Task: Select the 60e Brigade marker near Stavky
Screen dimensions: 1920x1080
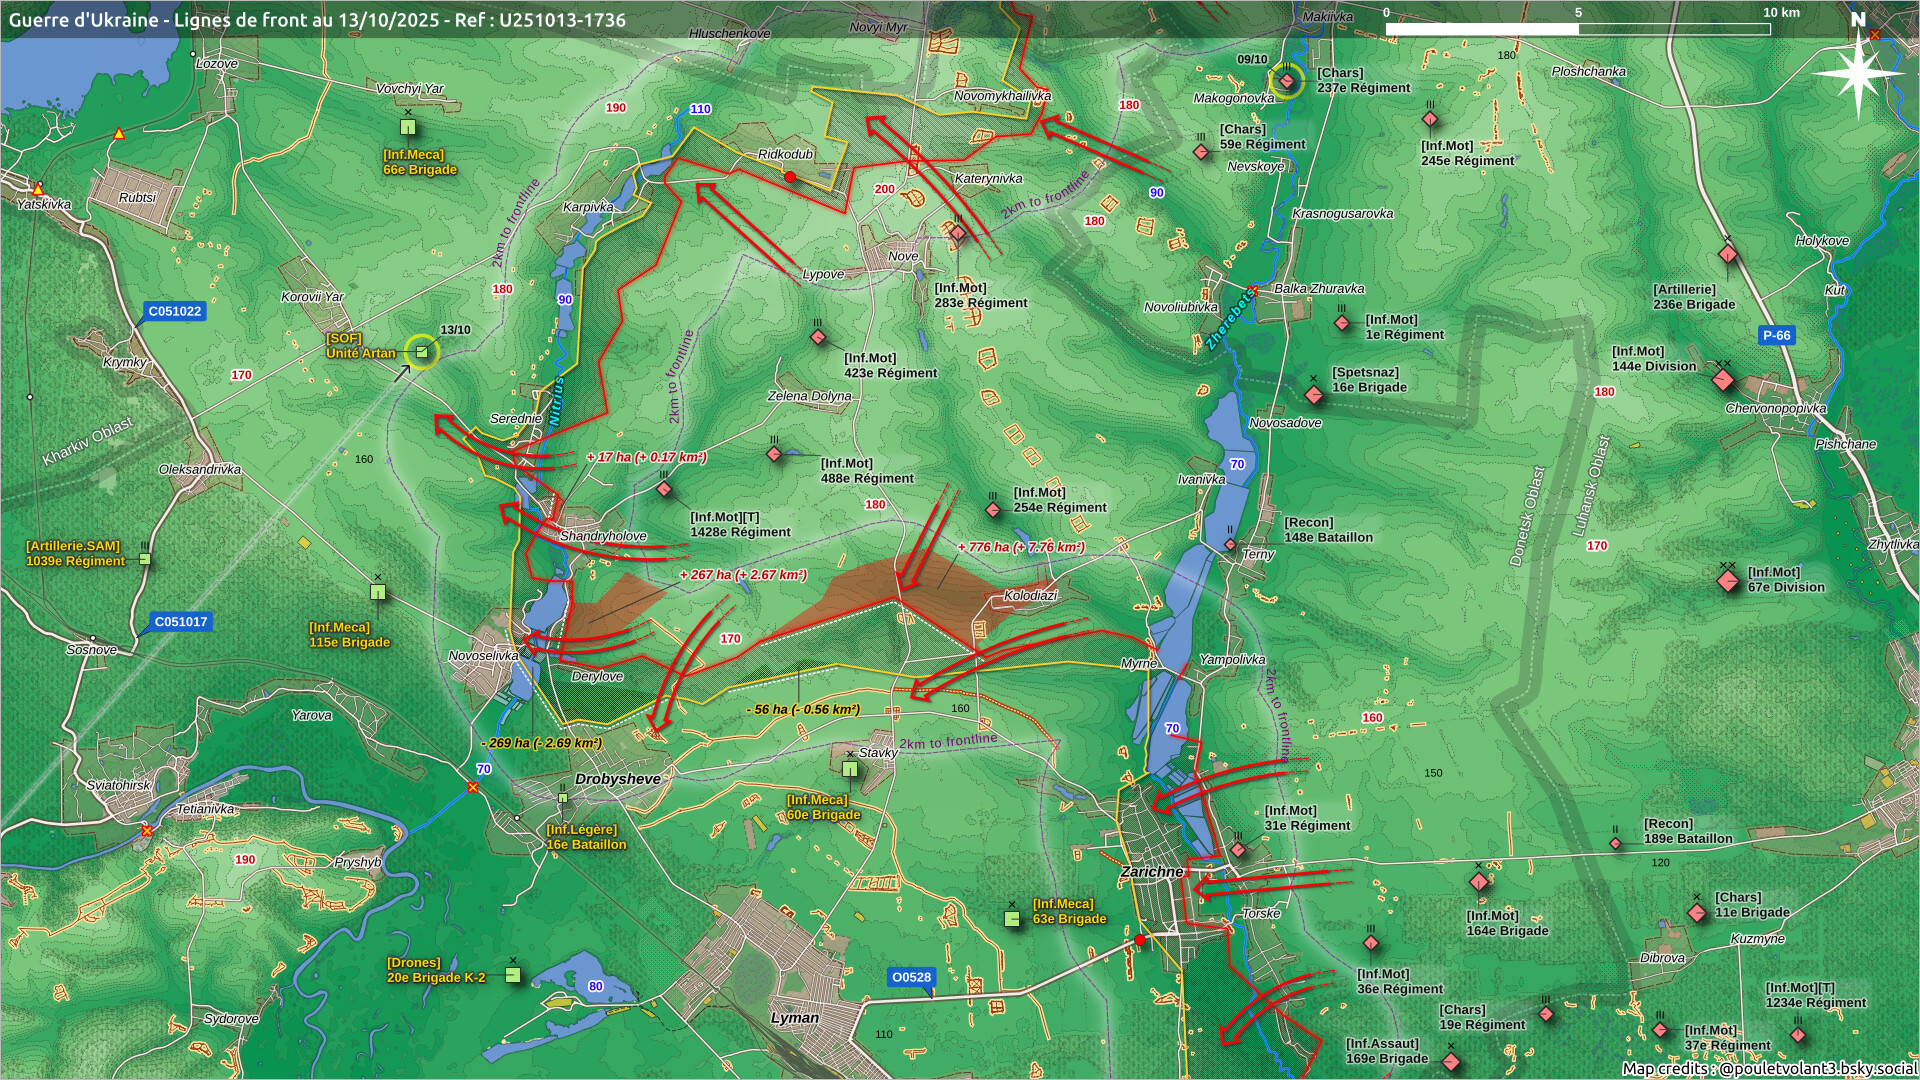Action: tap(849, 769)
